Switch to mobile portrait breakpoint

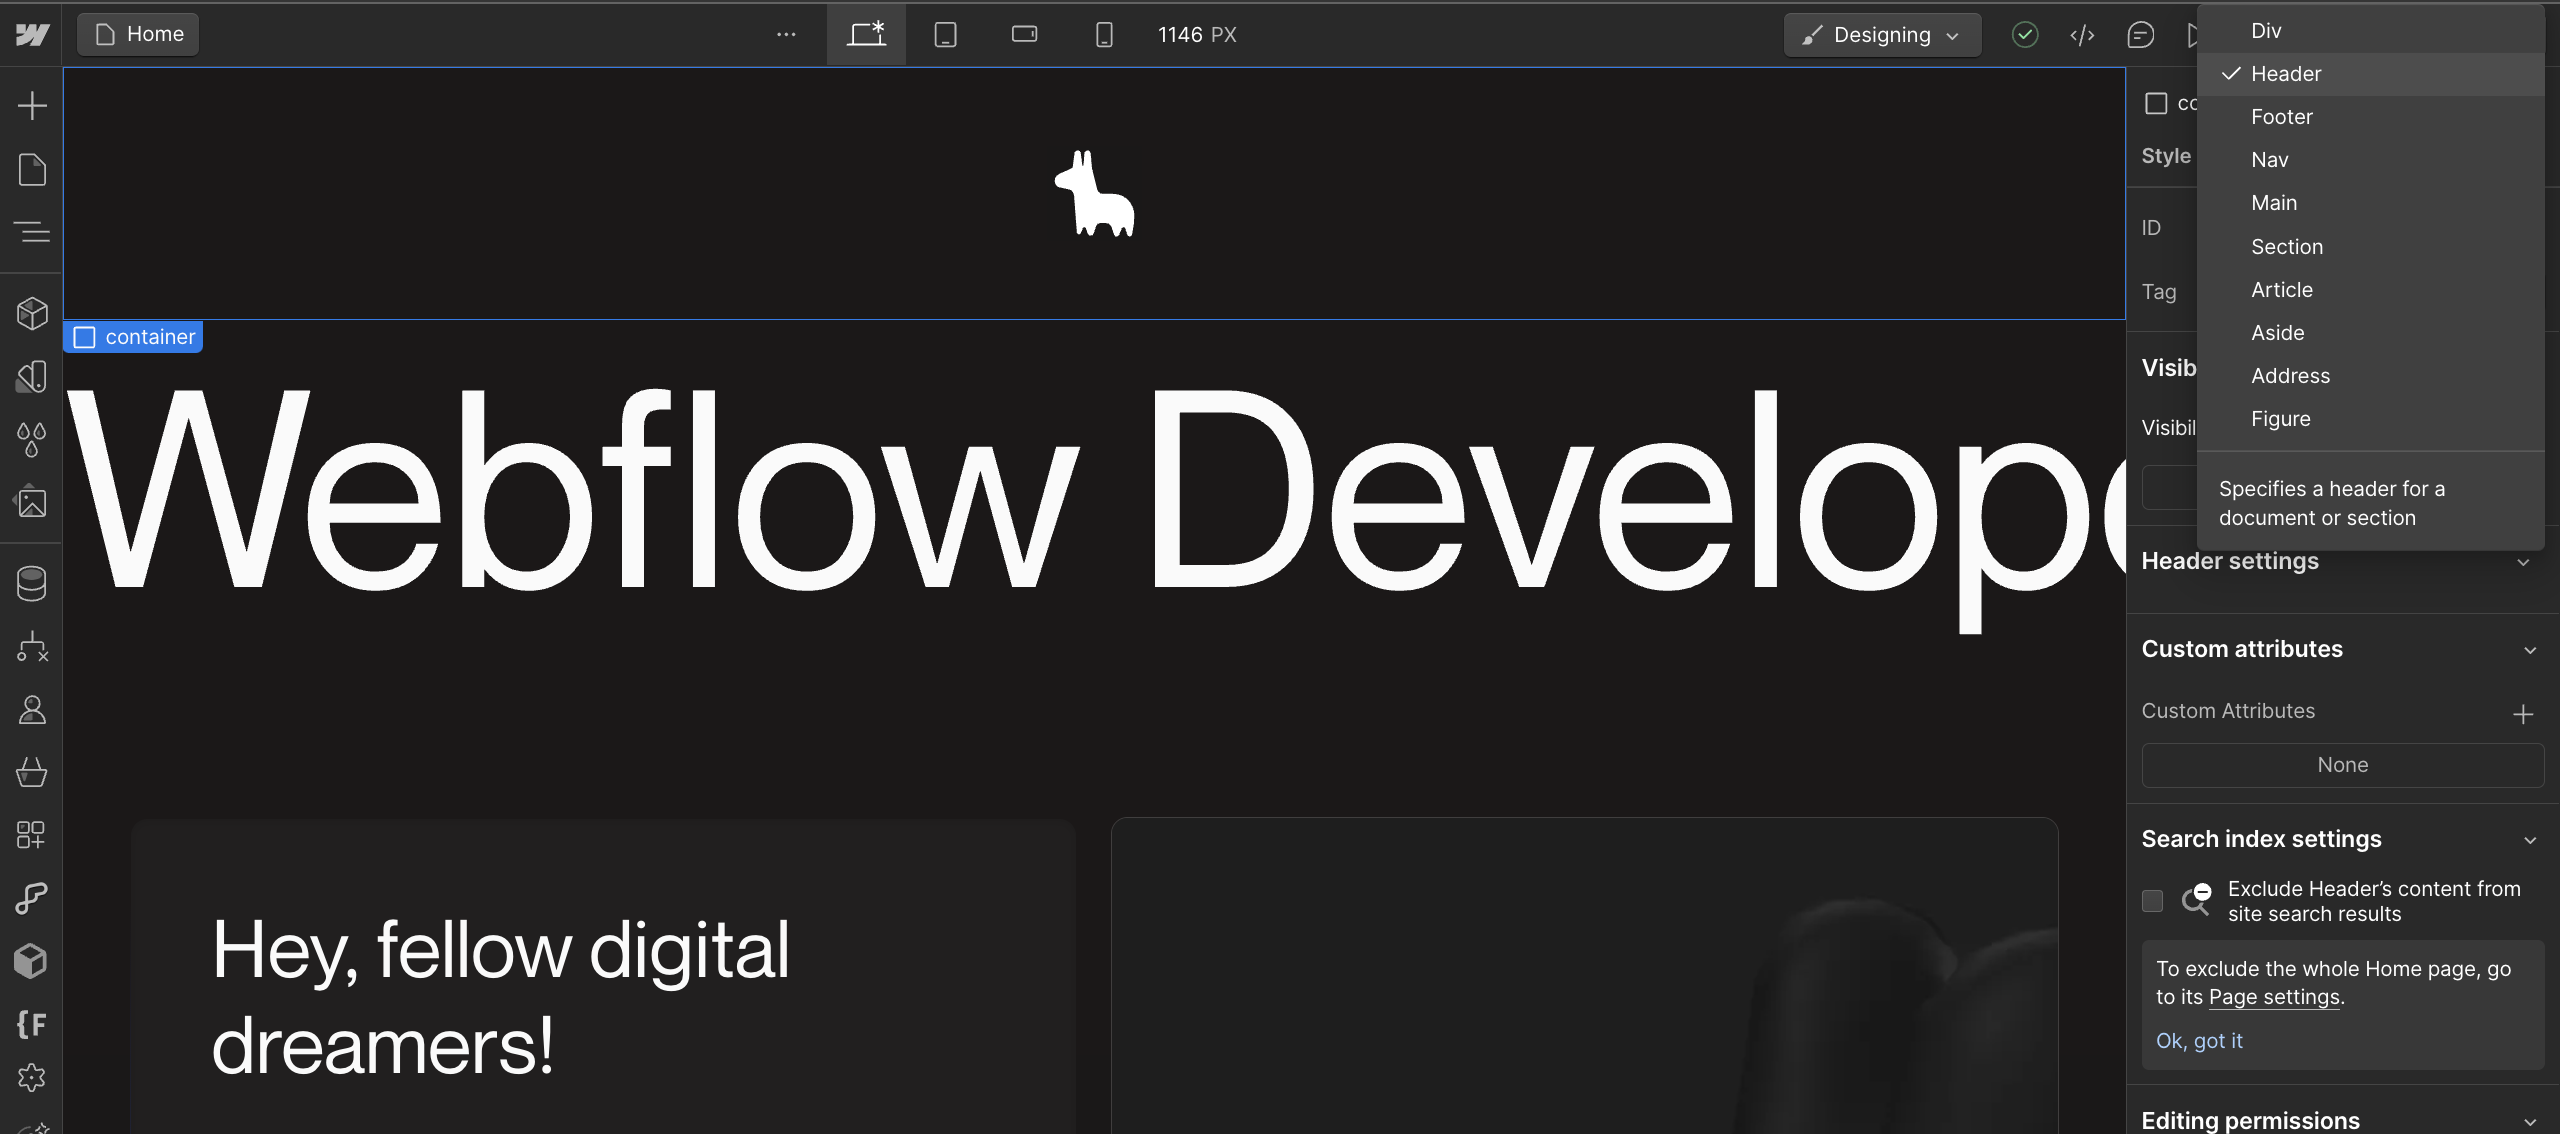click(x=1104, y=35)
